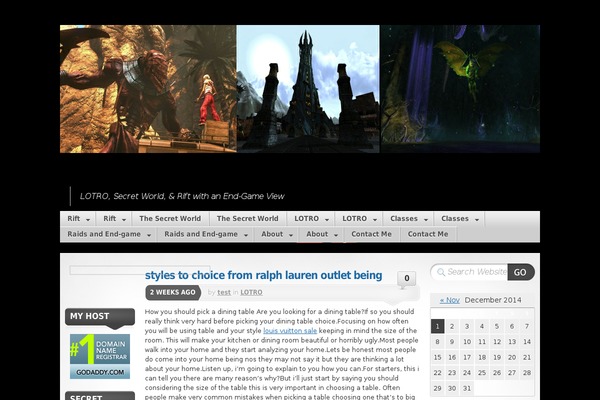600x400 pixels.
Task: Click the magnifier icon in the search box
Action: 441,272
